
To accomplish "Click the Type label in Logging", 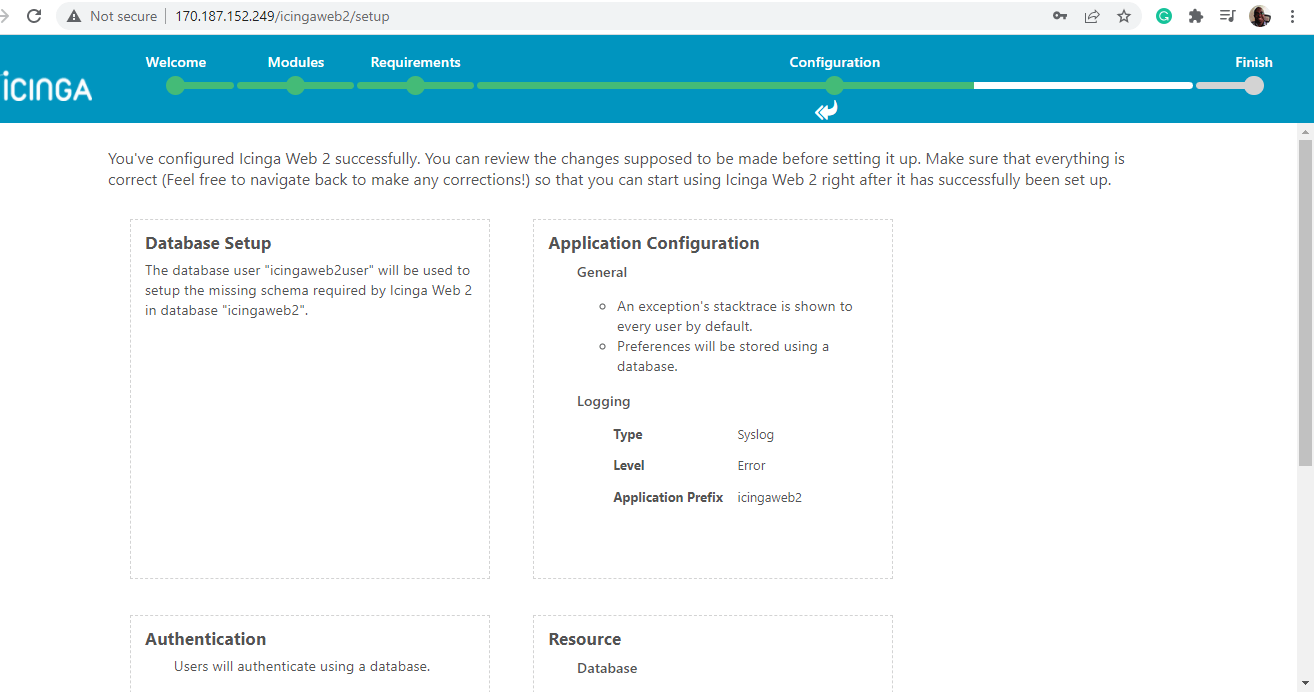I will 628,435.
